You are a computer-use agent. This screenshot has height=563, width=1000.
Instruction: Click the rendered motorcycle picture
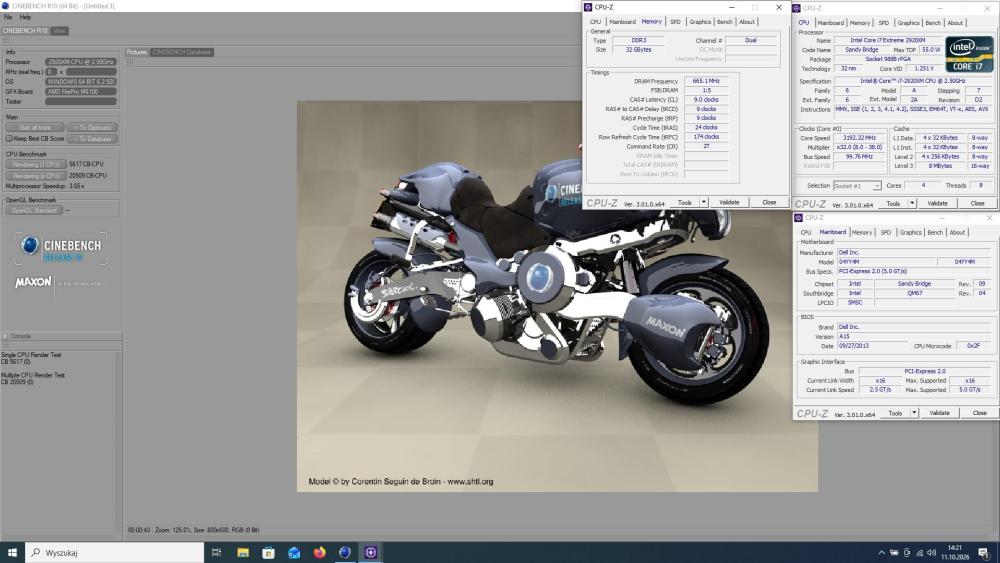[x=557, y=296]
